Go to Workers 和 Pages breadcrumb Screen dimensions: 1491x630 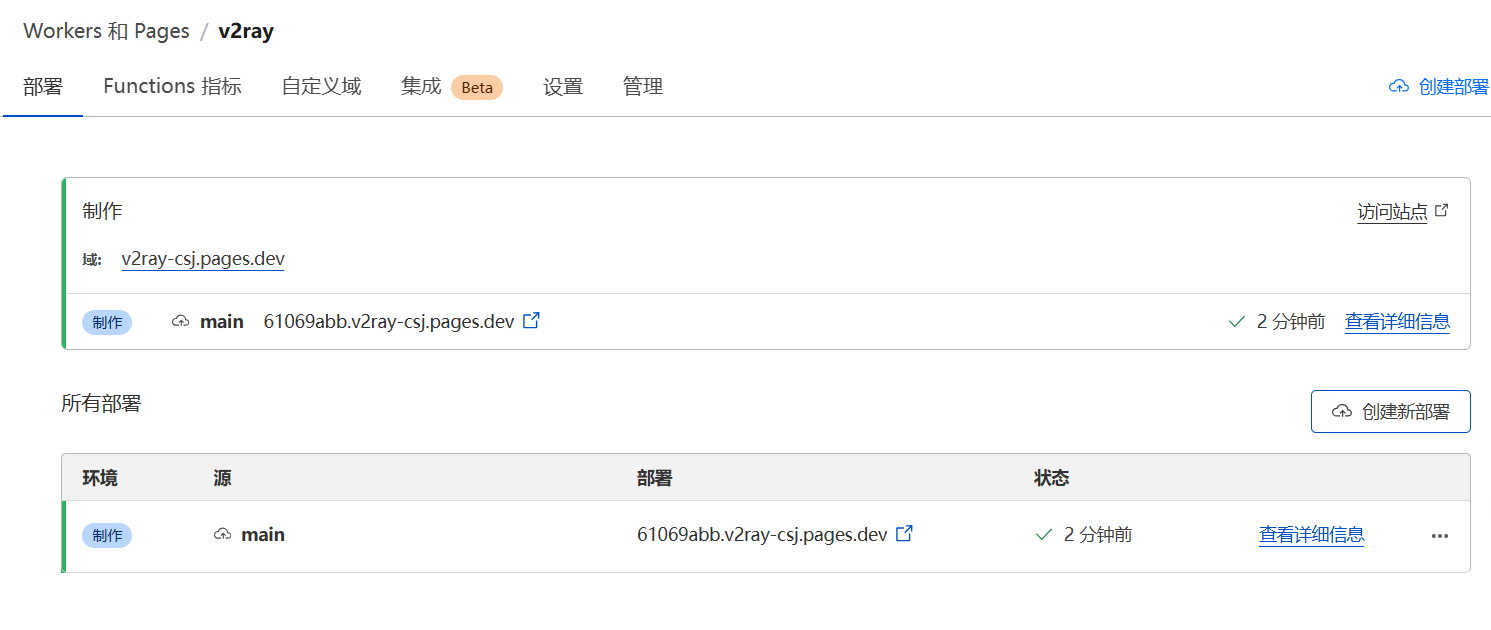click(106, 31)
